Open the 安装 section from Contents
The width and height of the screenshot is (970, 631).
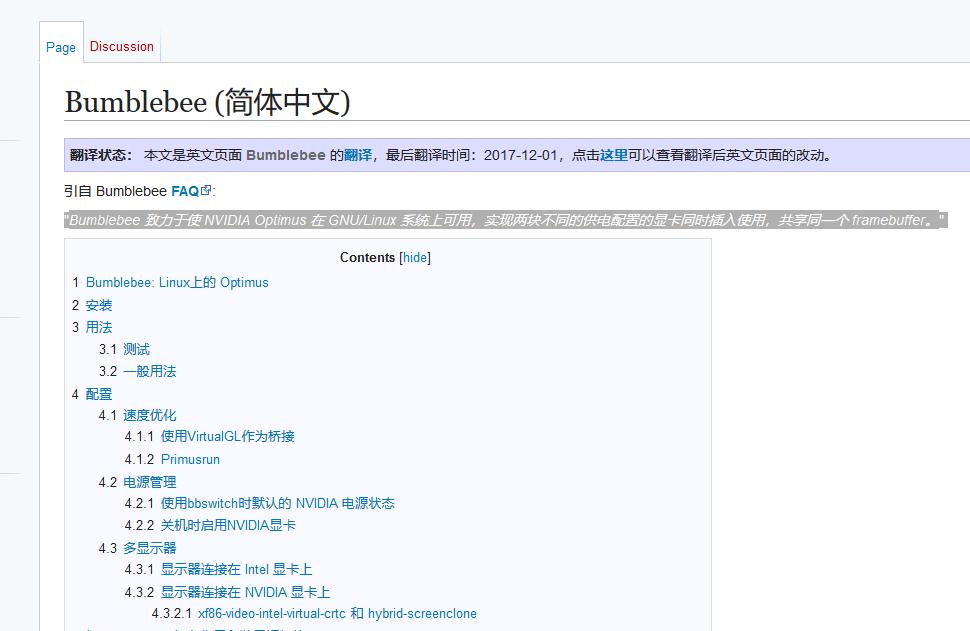97,305
